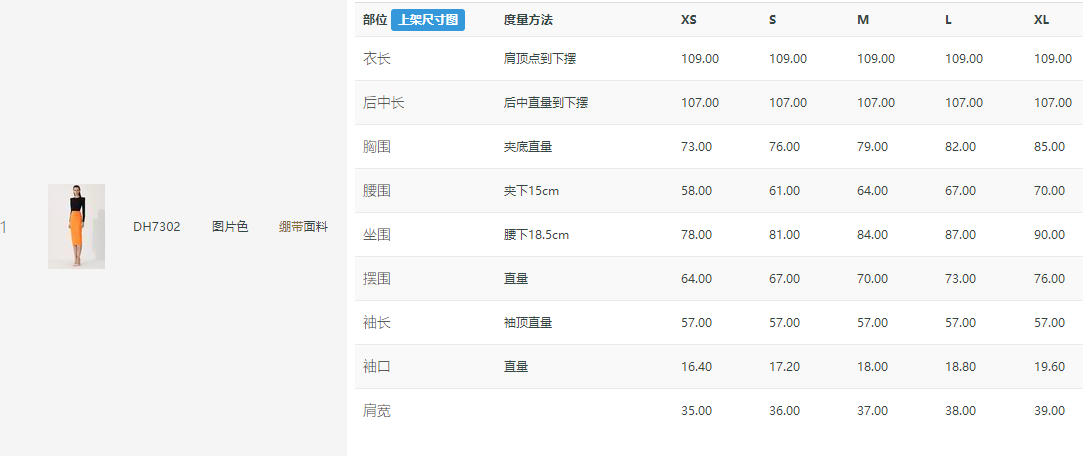Click 袖口 S value 17.20
The image size is (1083, 456).
pyautogui.click(x=785, y=367)
